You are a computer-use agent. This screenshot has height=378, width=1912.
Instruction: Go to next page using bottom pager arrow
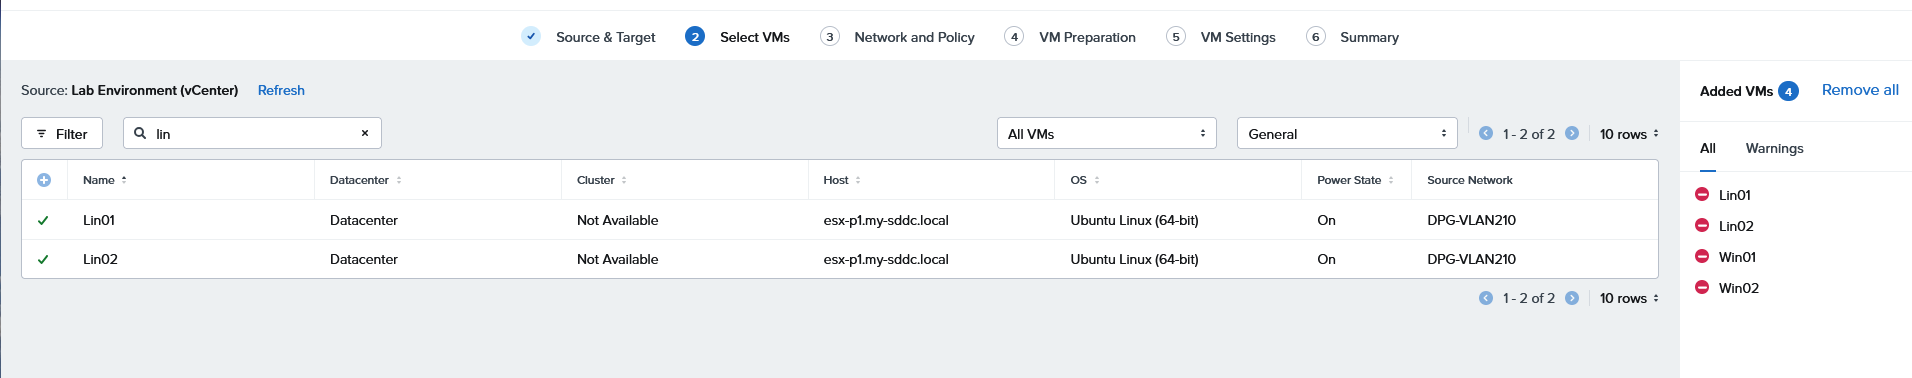click(1572, 298)
